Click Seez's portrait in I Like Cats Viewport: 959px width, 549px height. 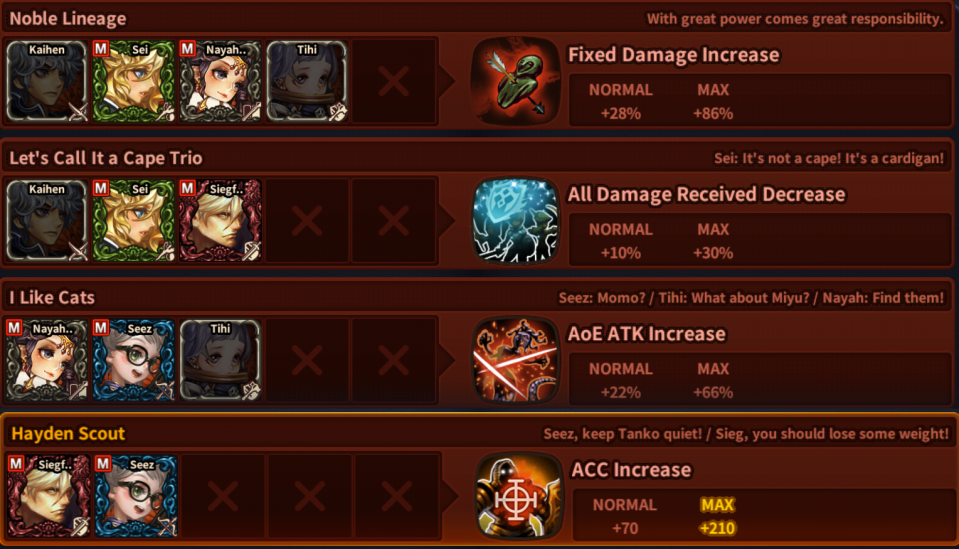pos(133,360)
